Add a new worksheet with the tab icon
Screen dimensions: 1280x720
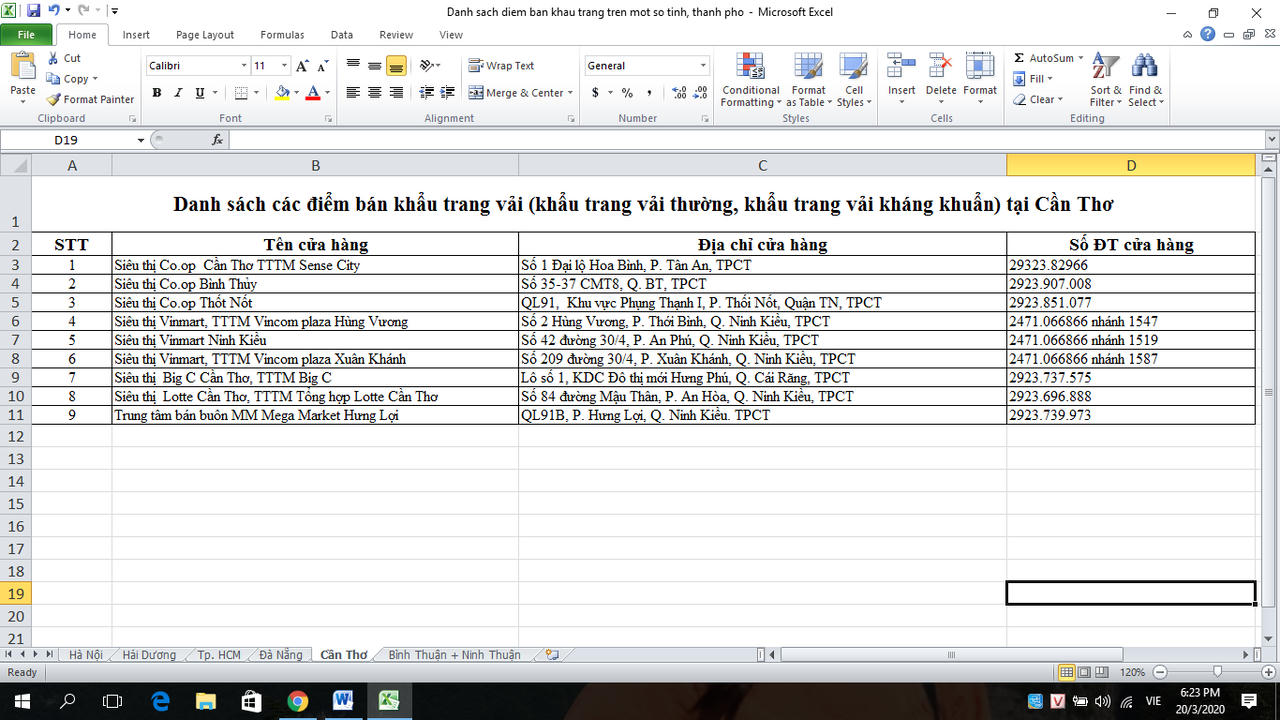552,655
